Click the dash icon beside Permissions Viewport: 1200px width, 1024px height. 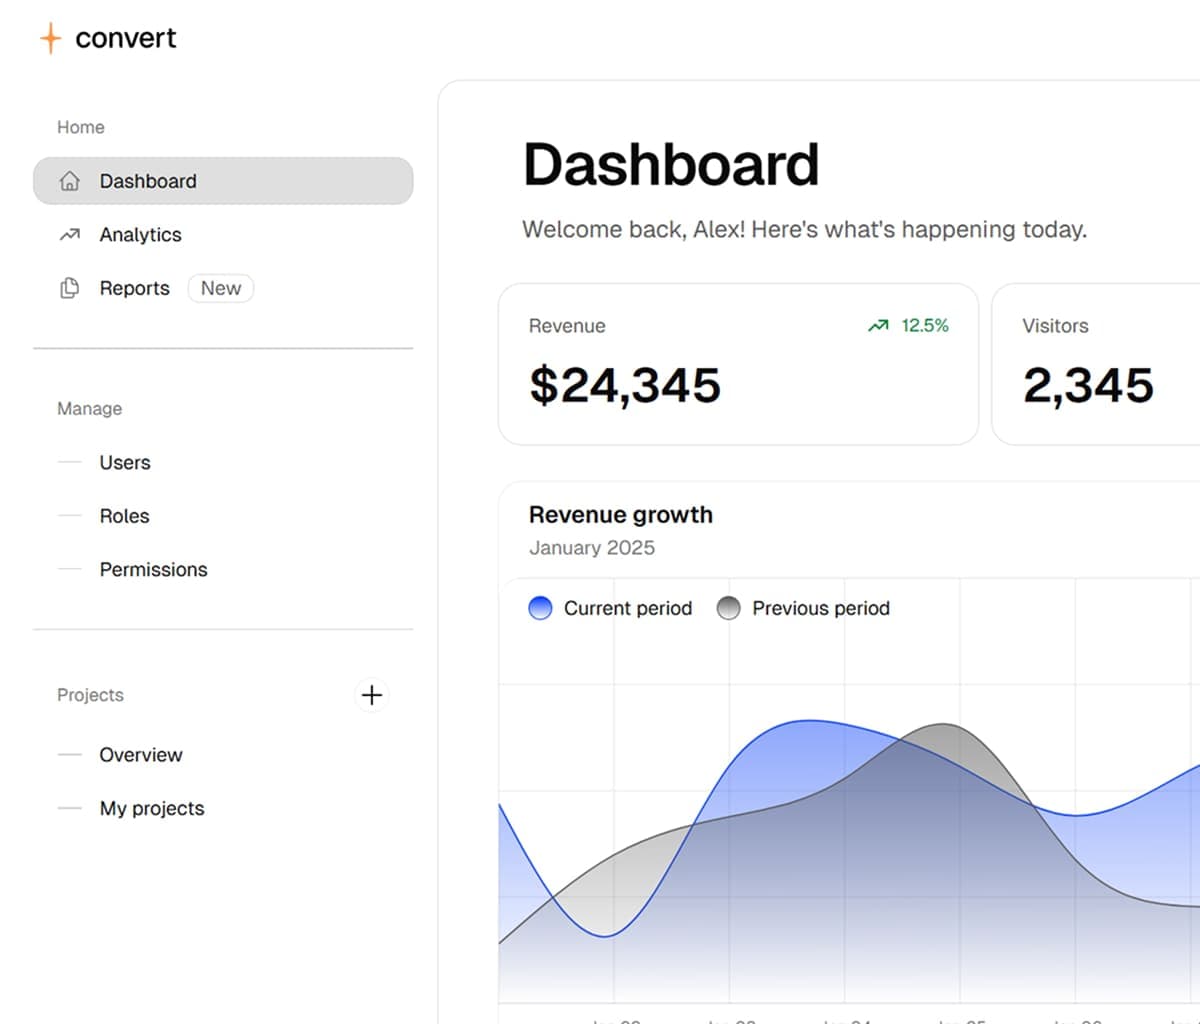point(70,569)
